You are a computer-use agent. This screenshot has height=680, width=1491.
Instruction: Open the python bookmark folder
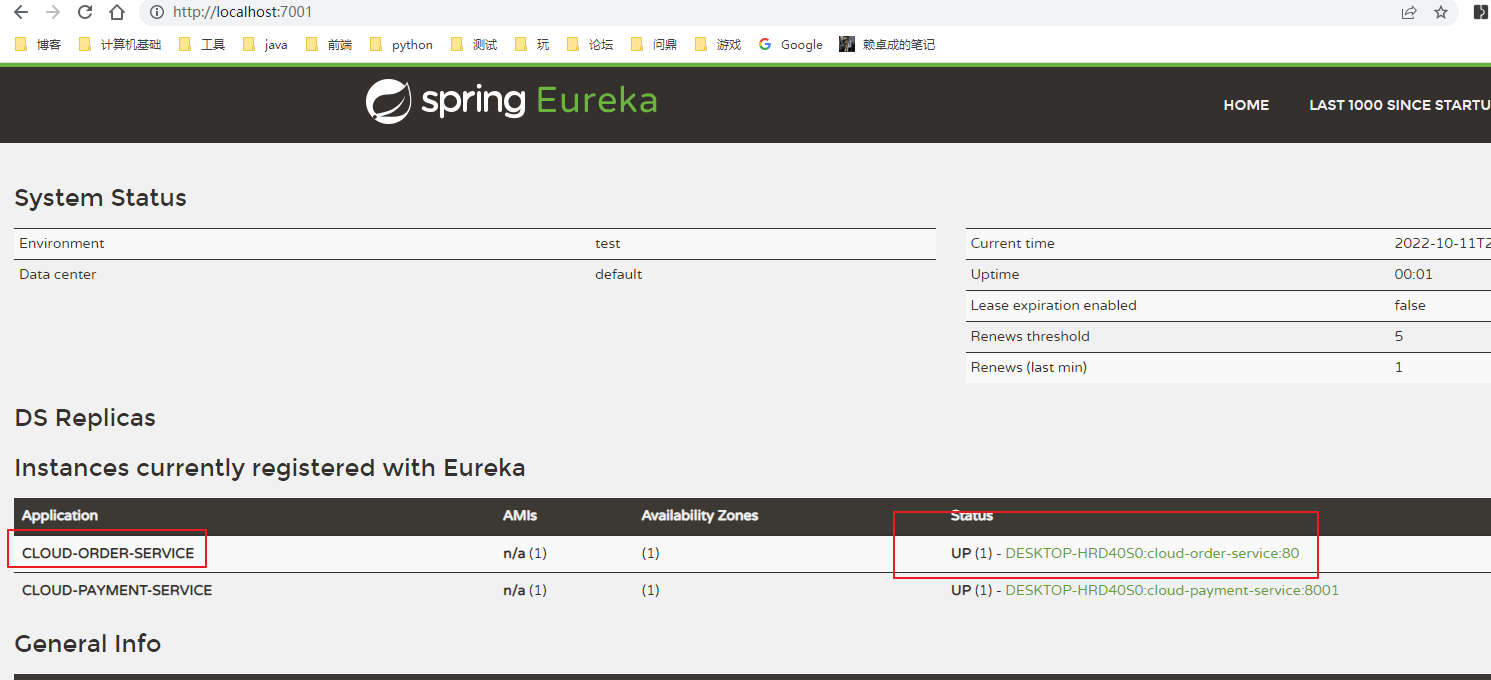pos(401,44)
